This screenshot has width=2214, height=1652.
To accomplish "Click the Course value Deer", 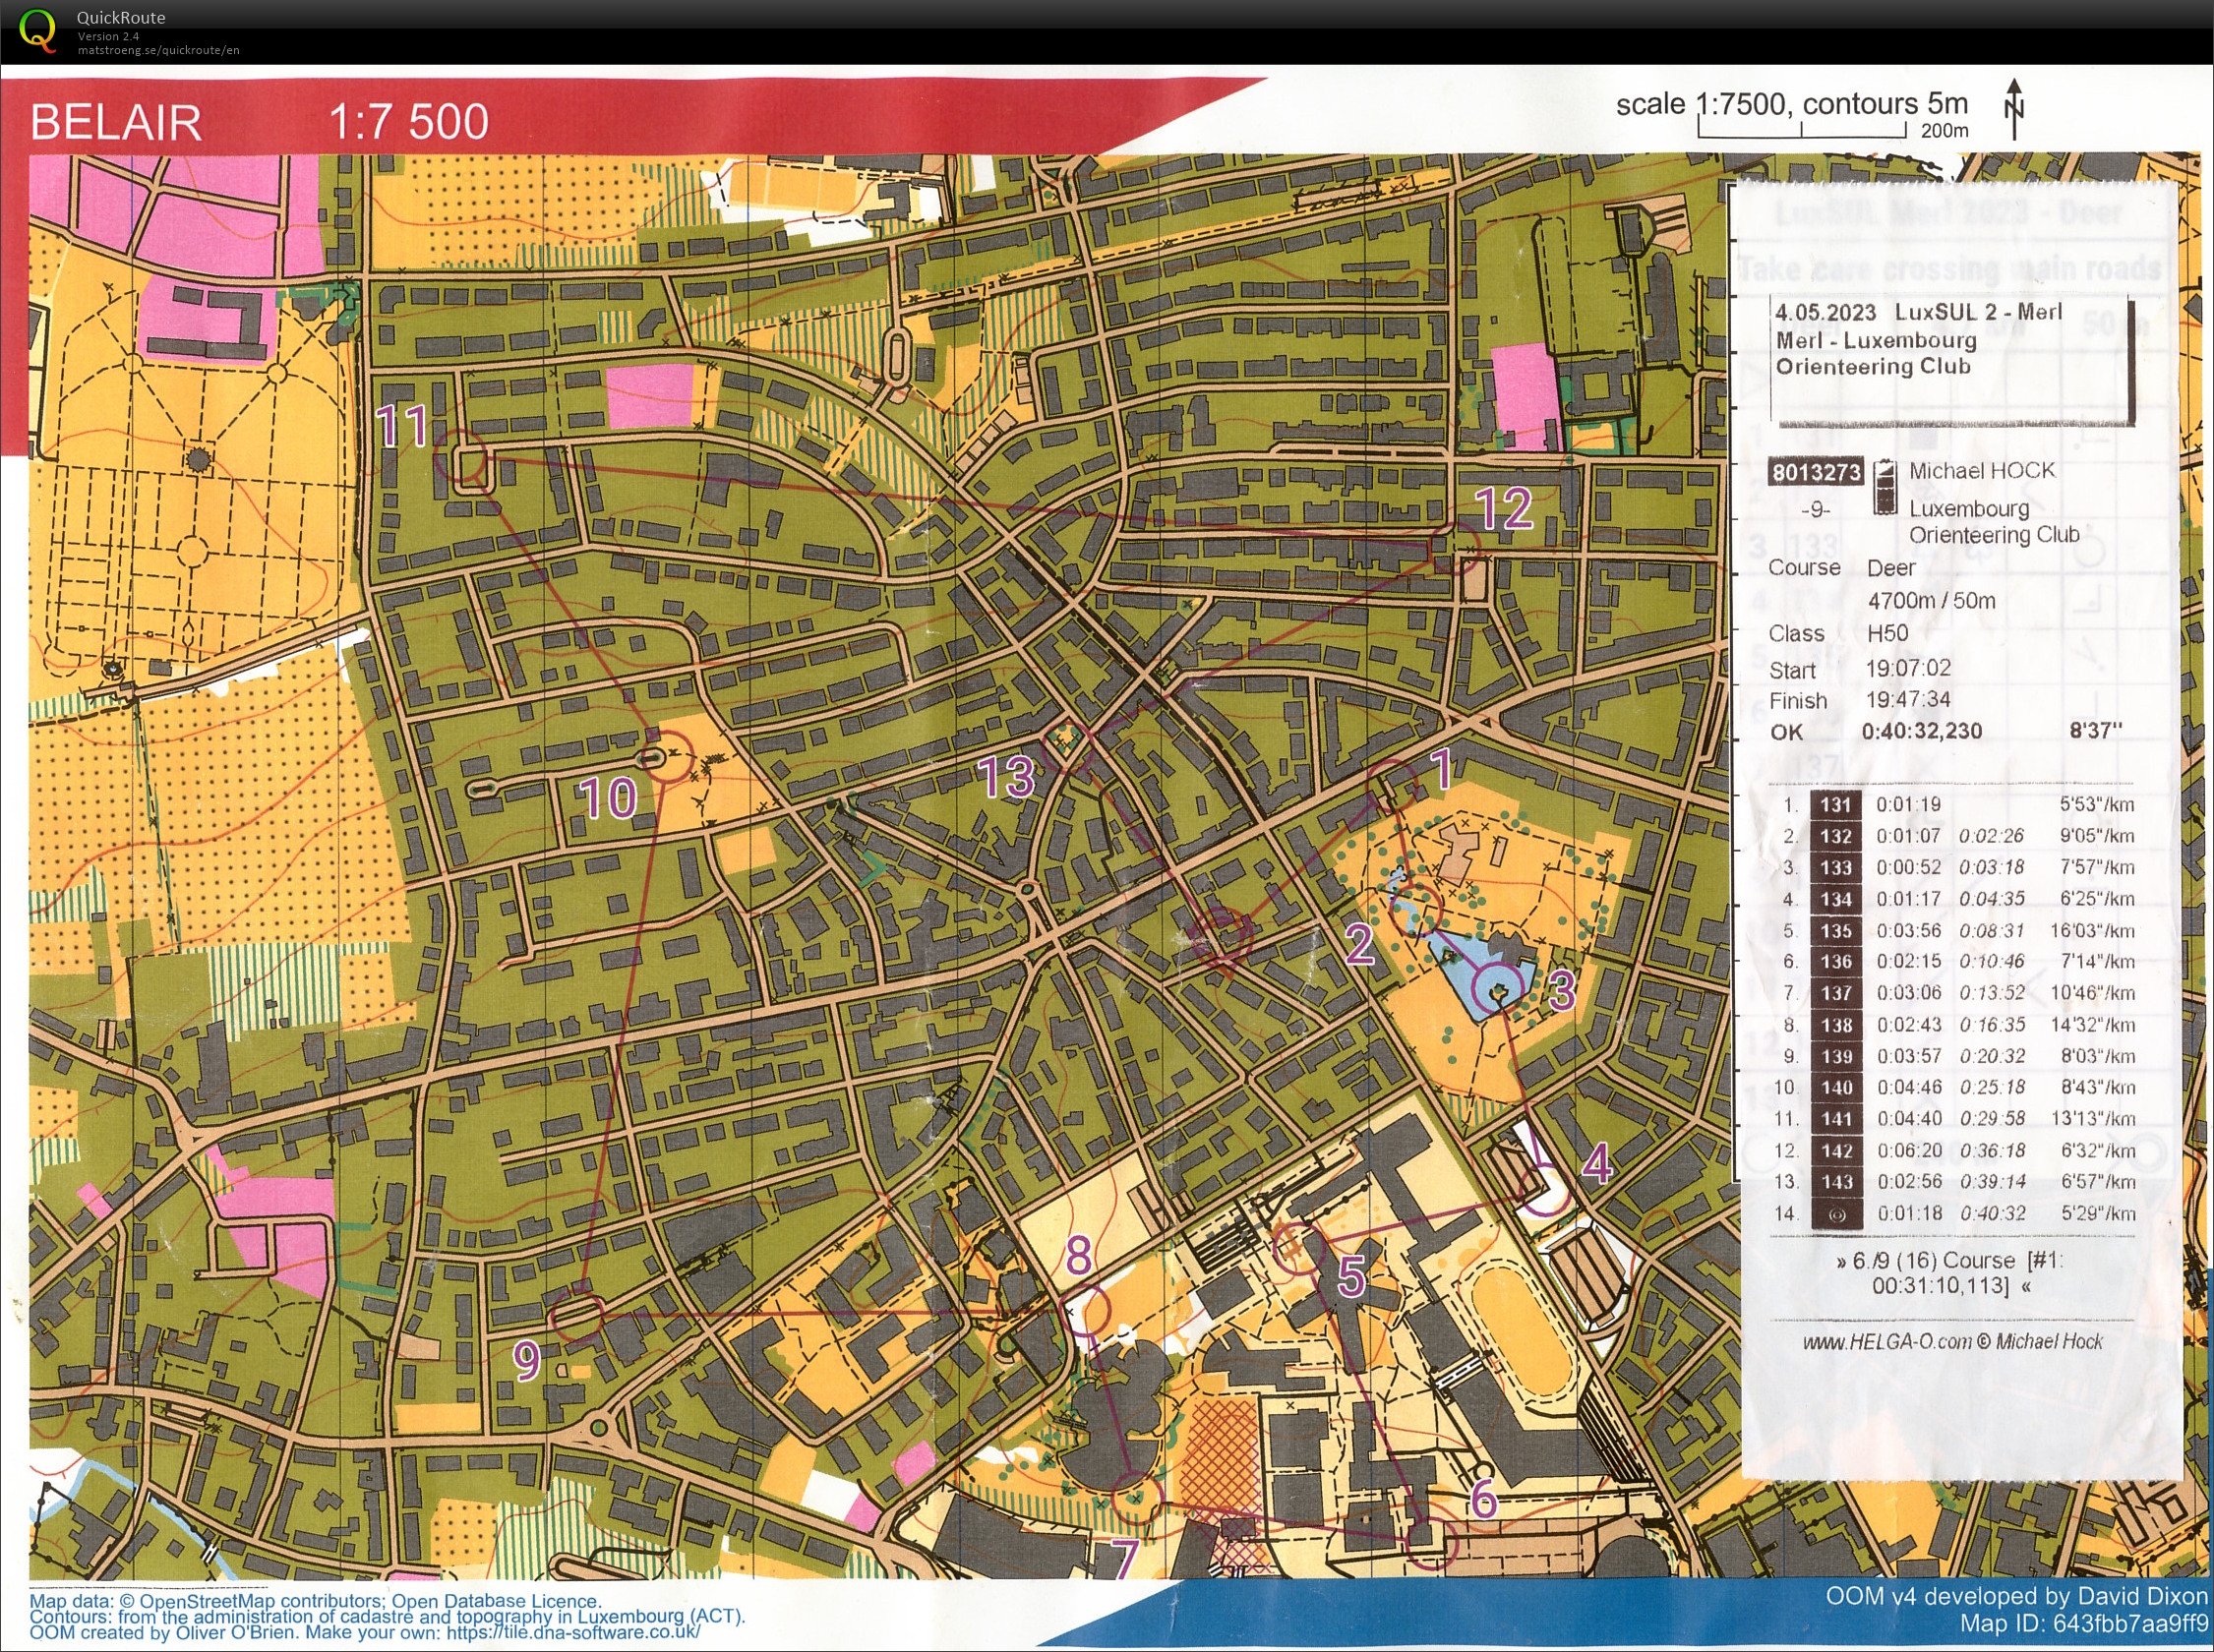I will click(1891, 568).
